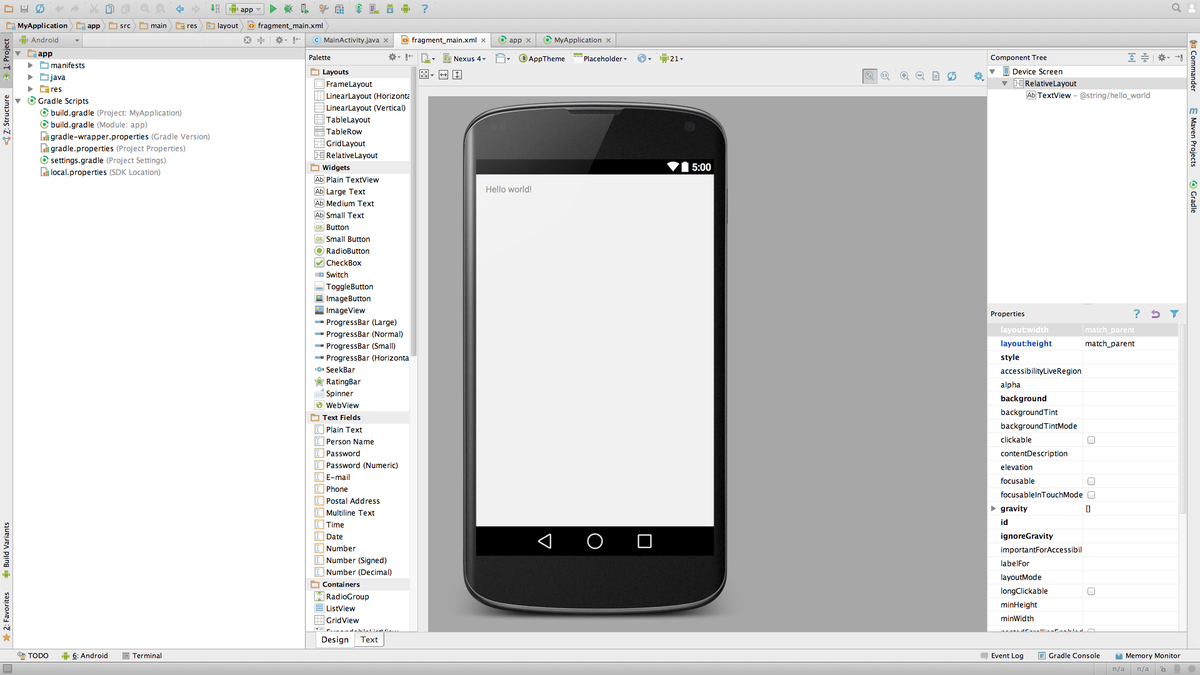Toggle focusableInTouchMode property checkbox
The height and width of the screenshot is (675, 1200).
pos(1091,495)
